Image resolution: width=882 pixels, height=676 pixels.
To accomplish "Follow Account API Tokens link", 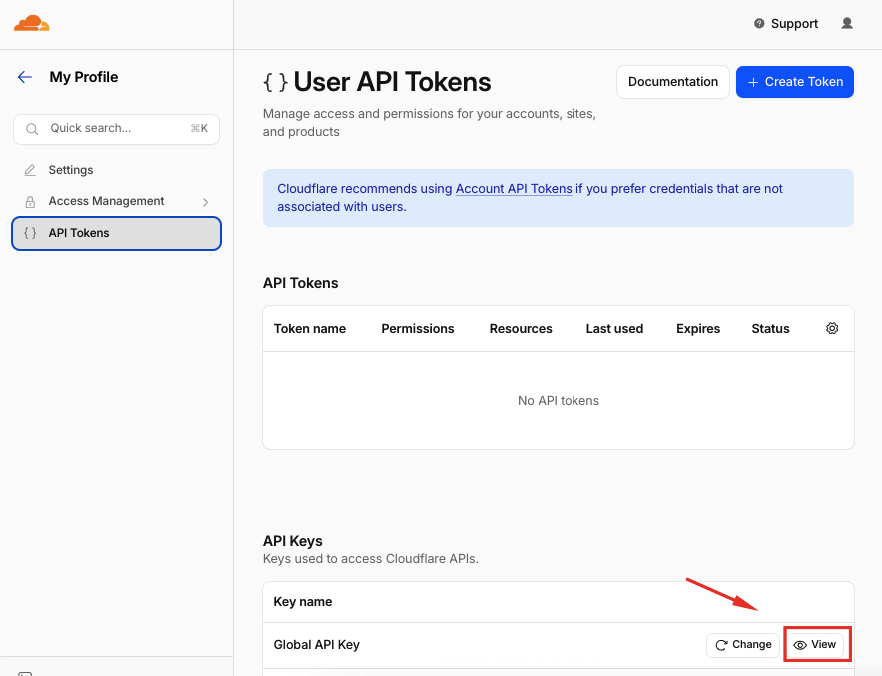I will tap(514, 189).
